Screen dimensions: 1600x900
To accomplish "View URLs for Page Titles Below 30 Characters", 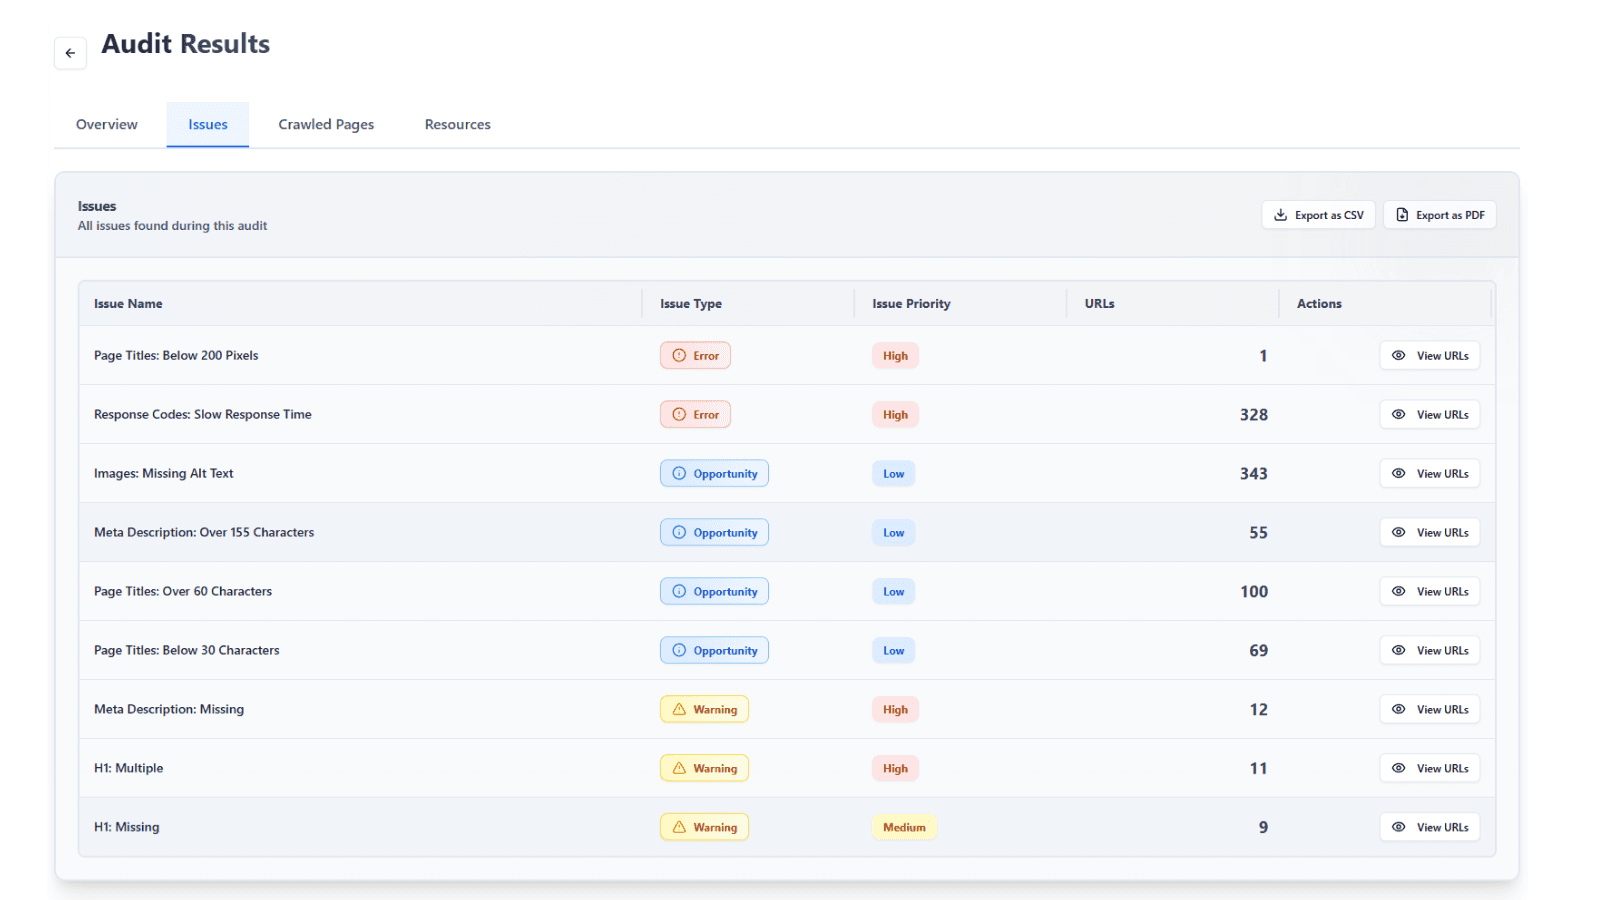I will tap(1429, 650).
